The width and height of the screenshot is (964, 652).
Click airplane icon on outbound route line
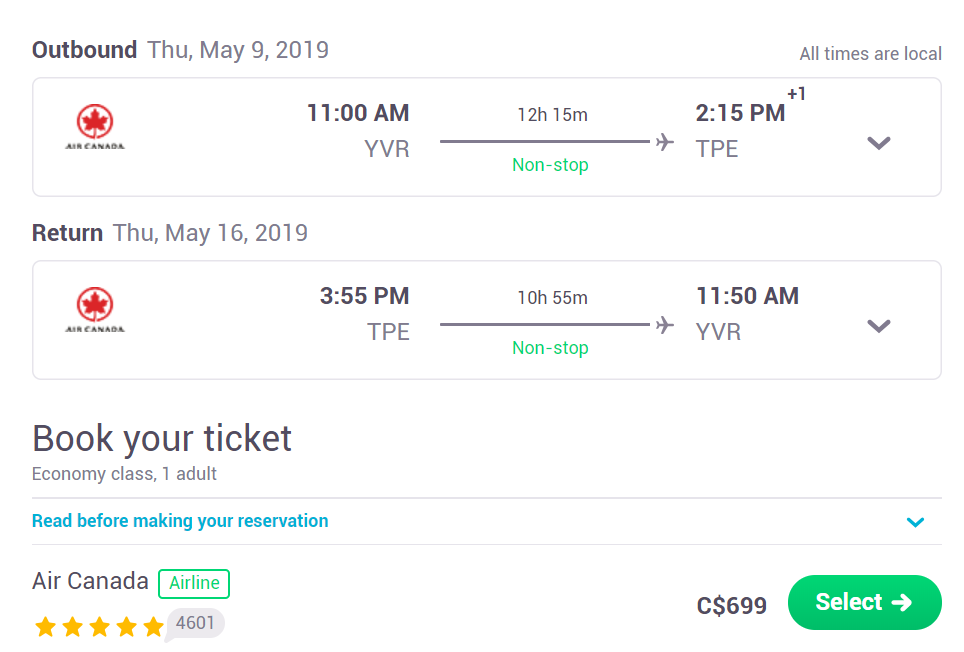click(665, 142)
